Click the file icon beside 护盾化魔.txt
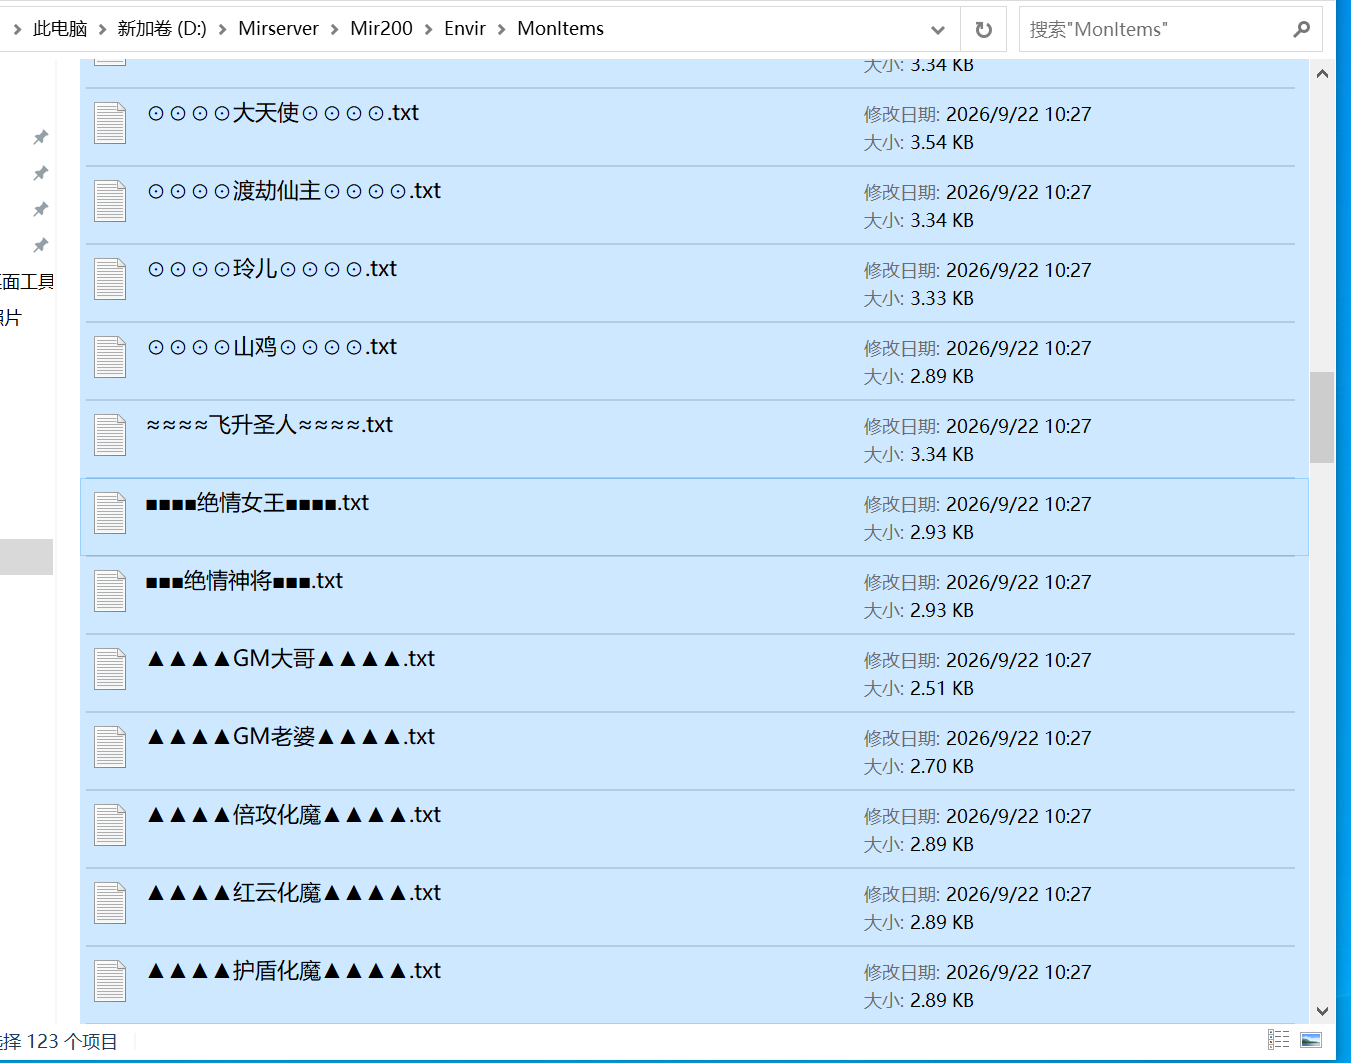1351x1063 pixels. pos(110,981)
